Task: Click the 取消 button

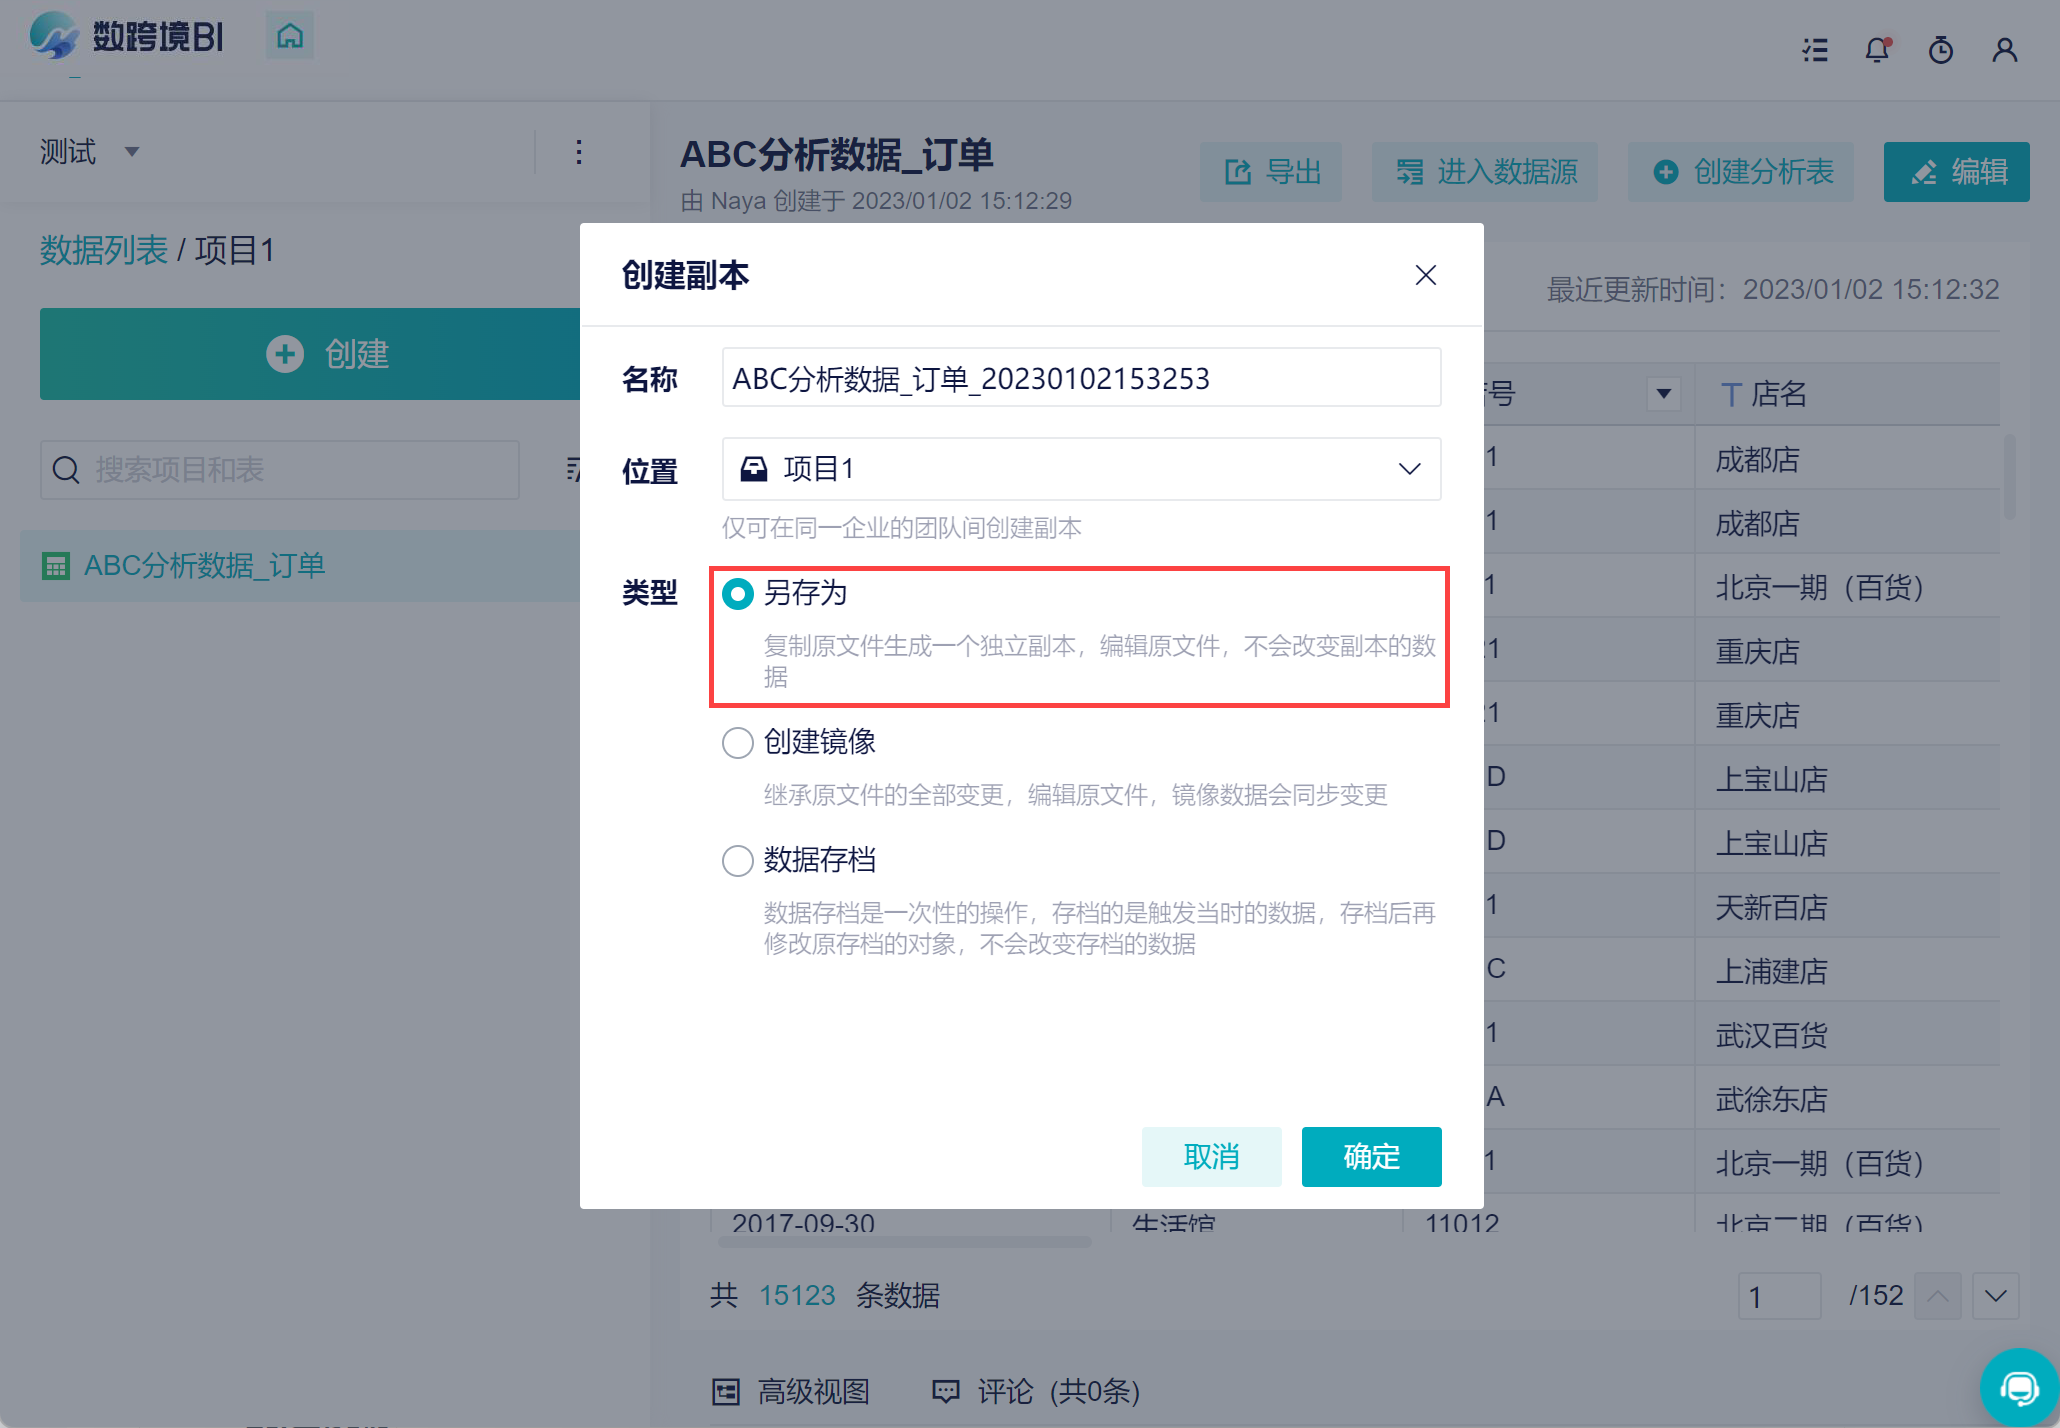Action: (1211, 1157)
